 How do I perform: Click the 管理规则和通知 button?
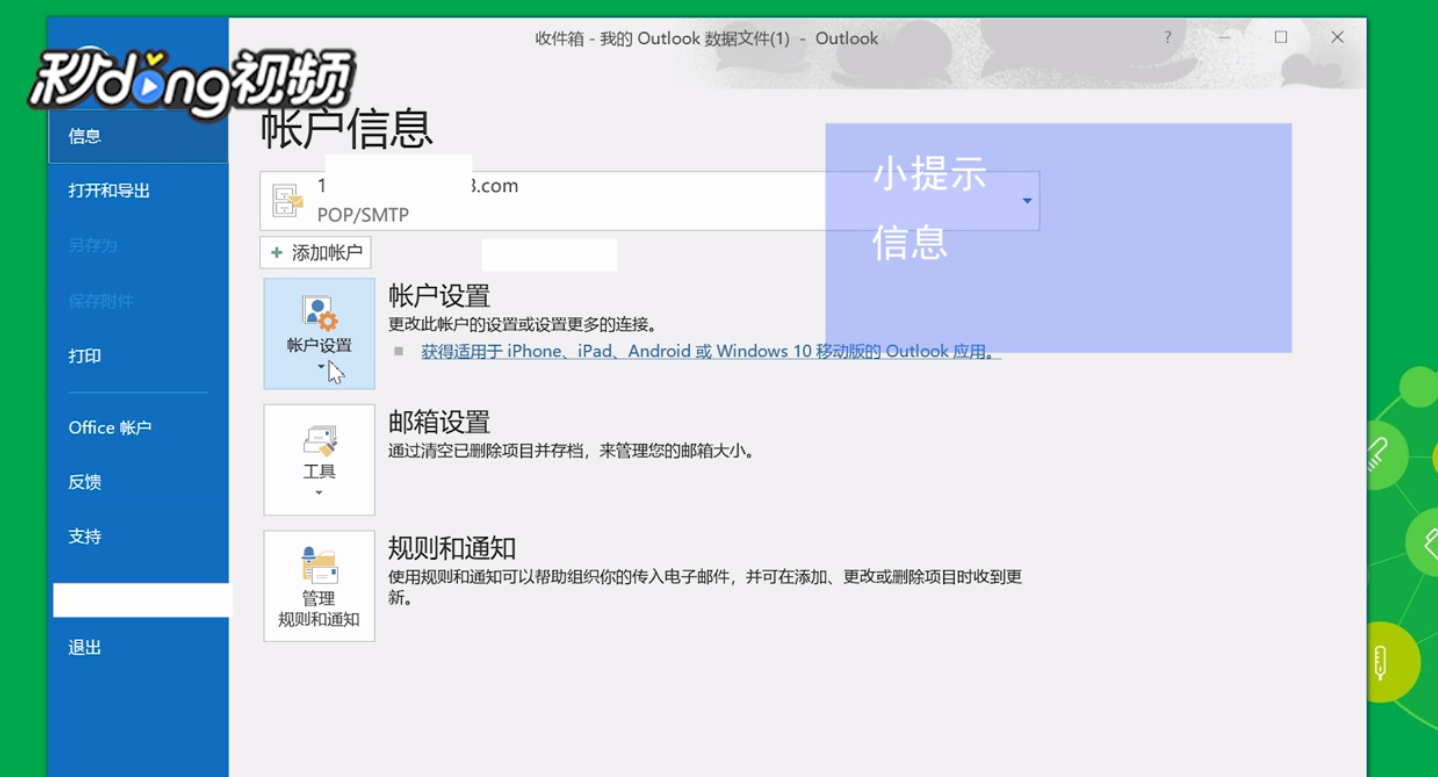tap(319, 586)
